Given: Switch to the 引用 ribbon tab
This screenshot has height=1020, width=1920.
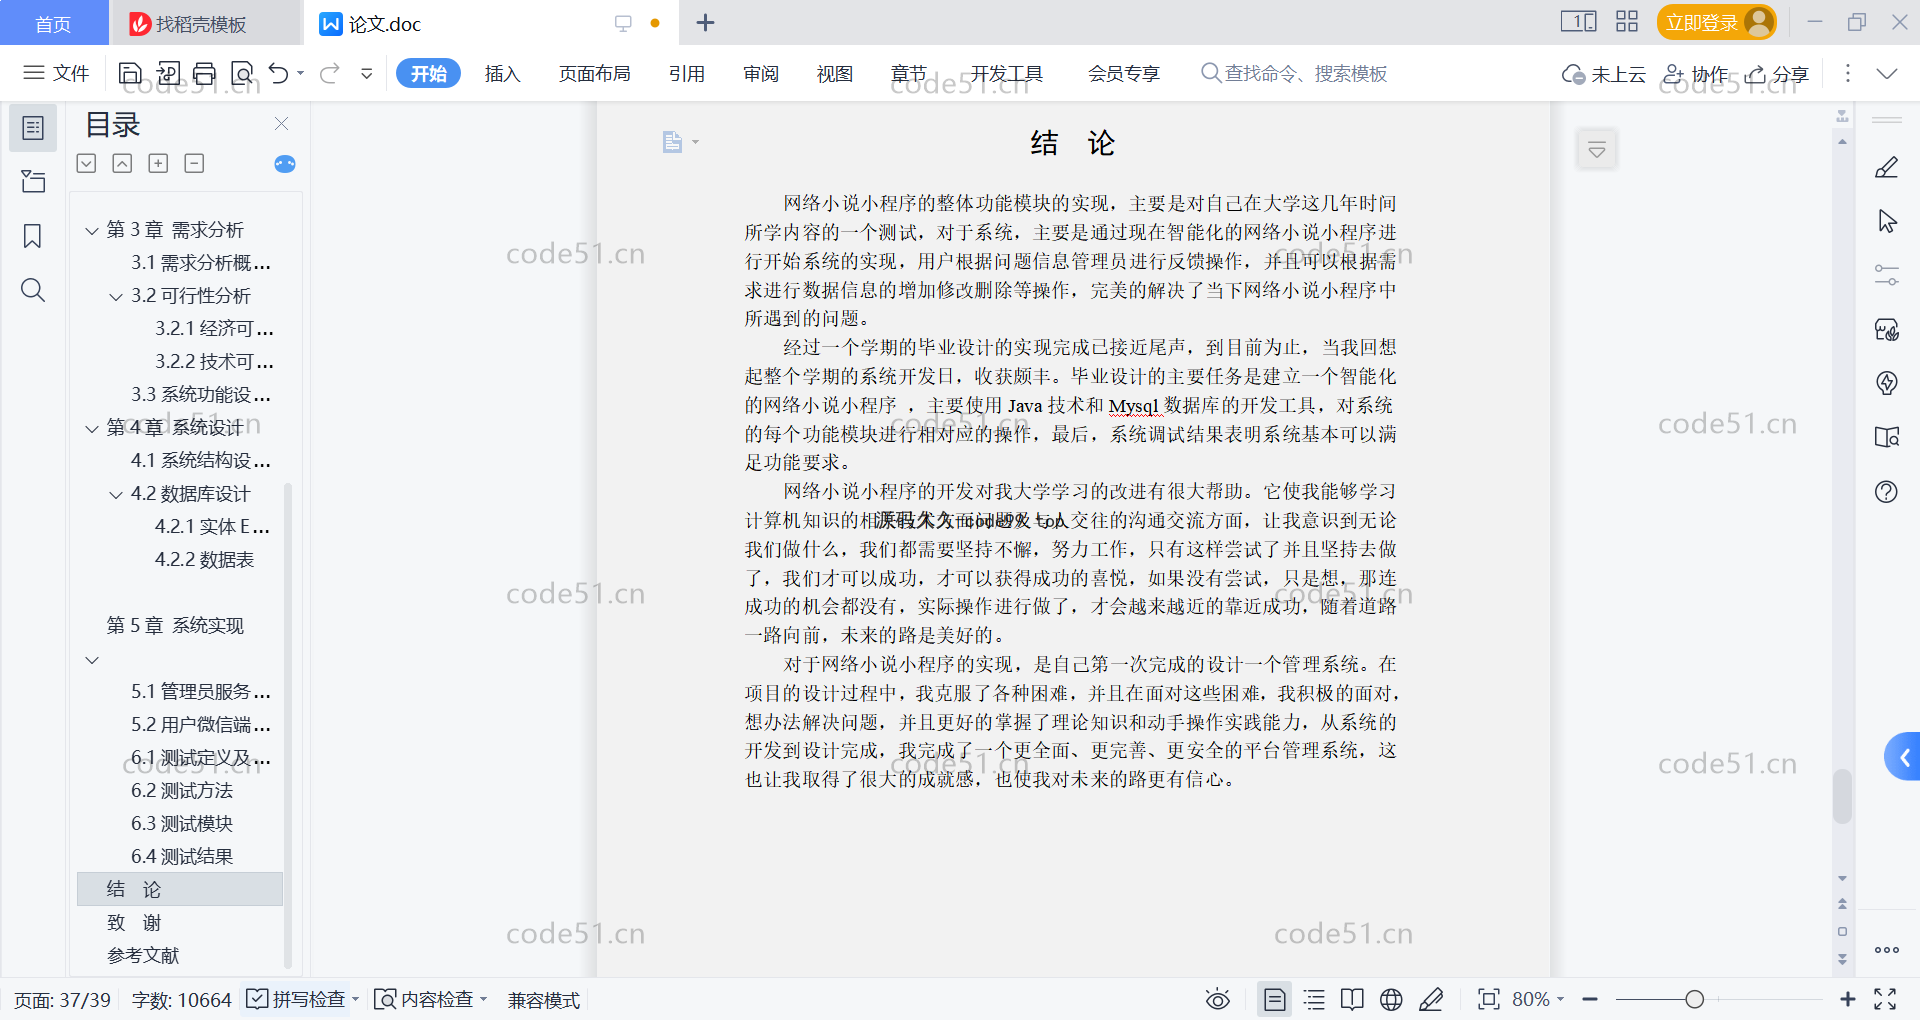Looking at the screenshot, I should 687,73.
